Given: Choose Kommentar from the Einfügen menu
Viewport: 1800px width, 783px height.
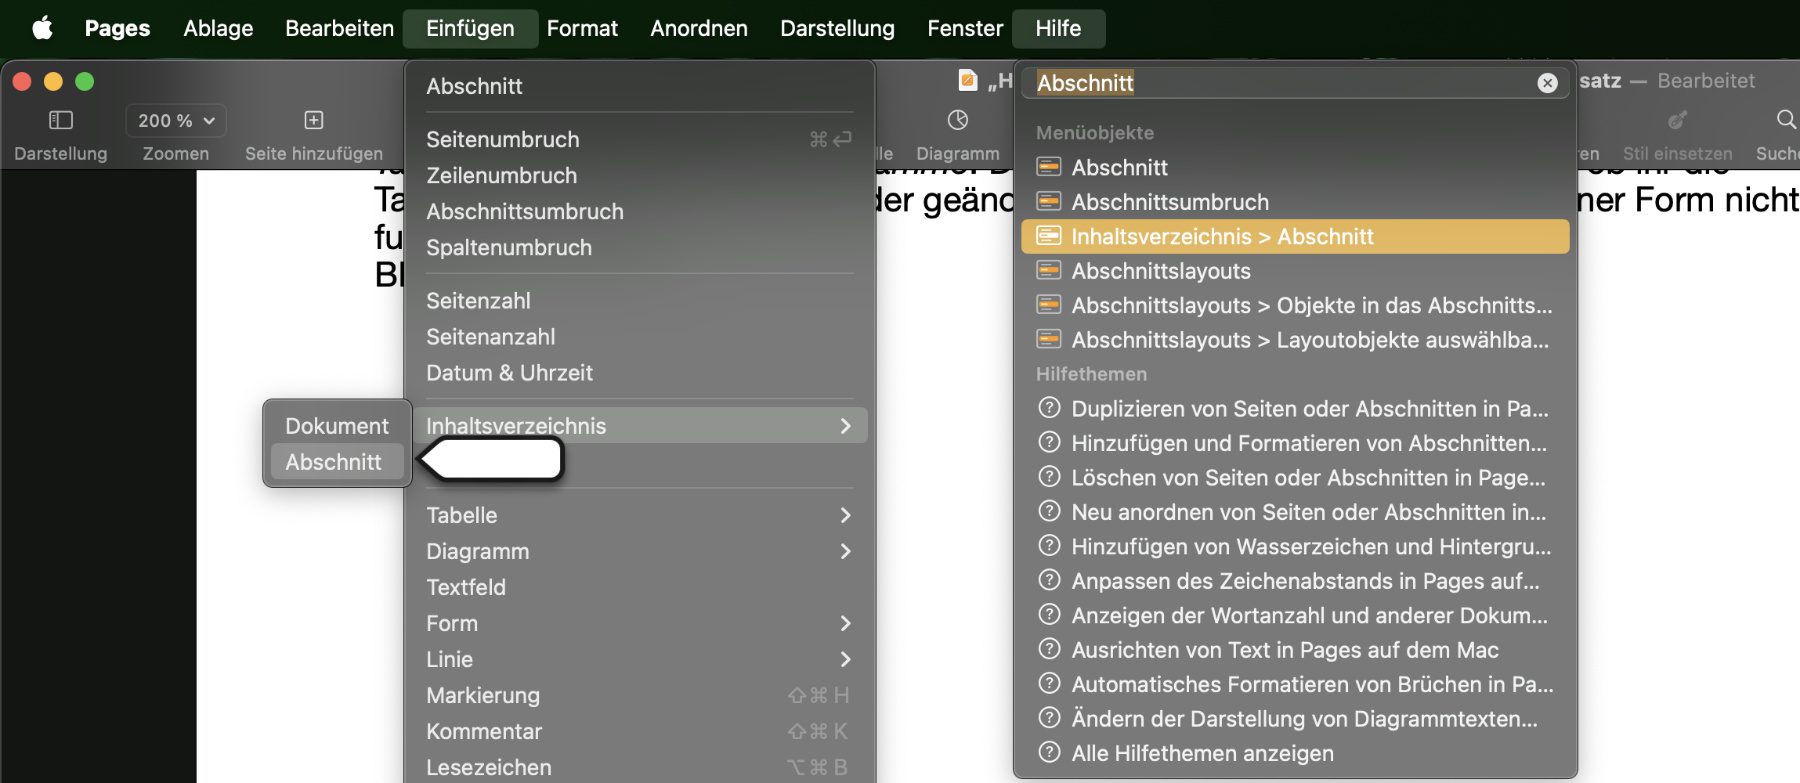Looking at the screenshot, I should (x=484, y=731).
